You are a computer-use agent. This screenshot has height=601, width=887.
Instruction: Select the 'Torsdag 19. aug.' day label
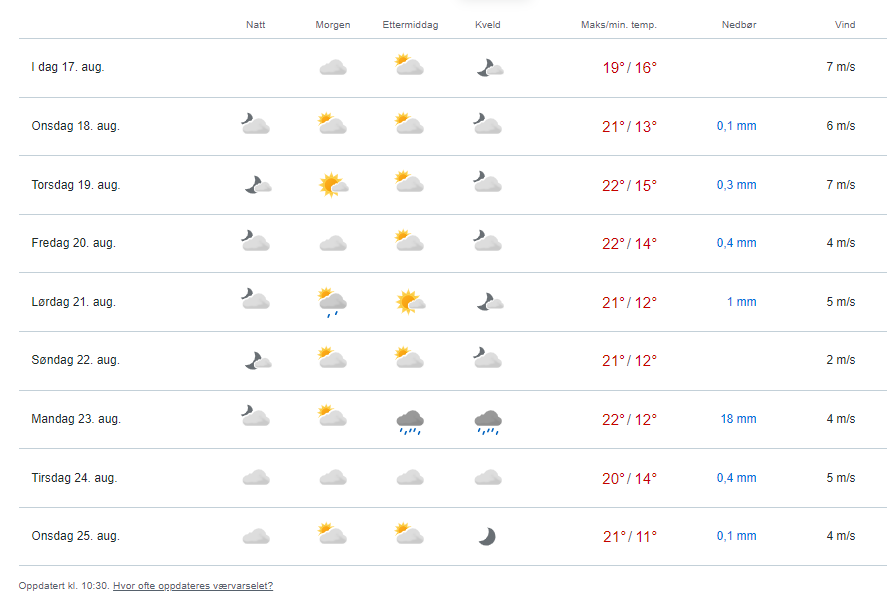coord(77,185)
